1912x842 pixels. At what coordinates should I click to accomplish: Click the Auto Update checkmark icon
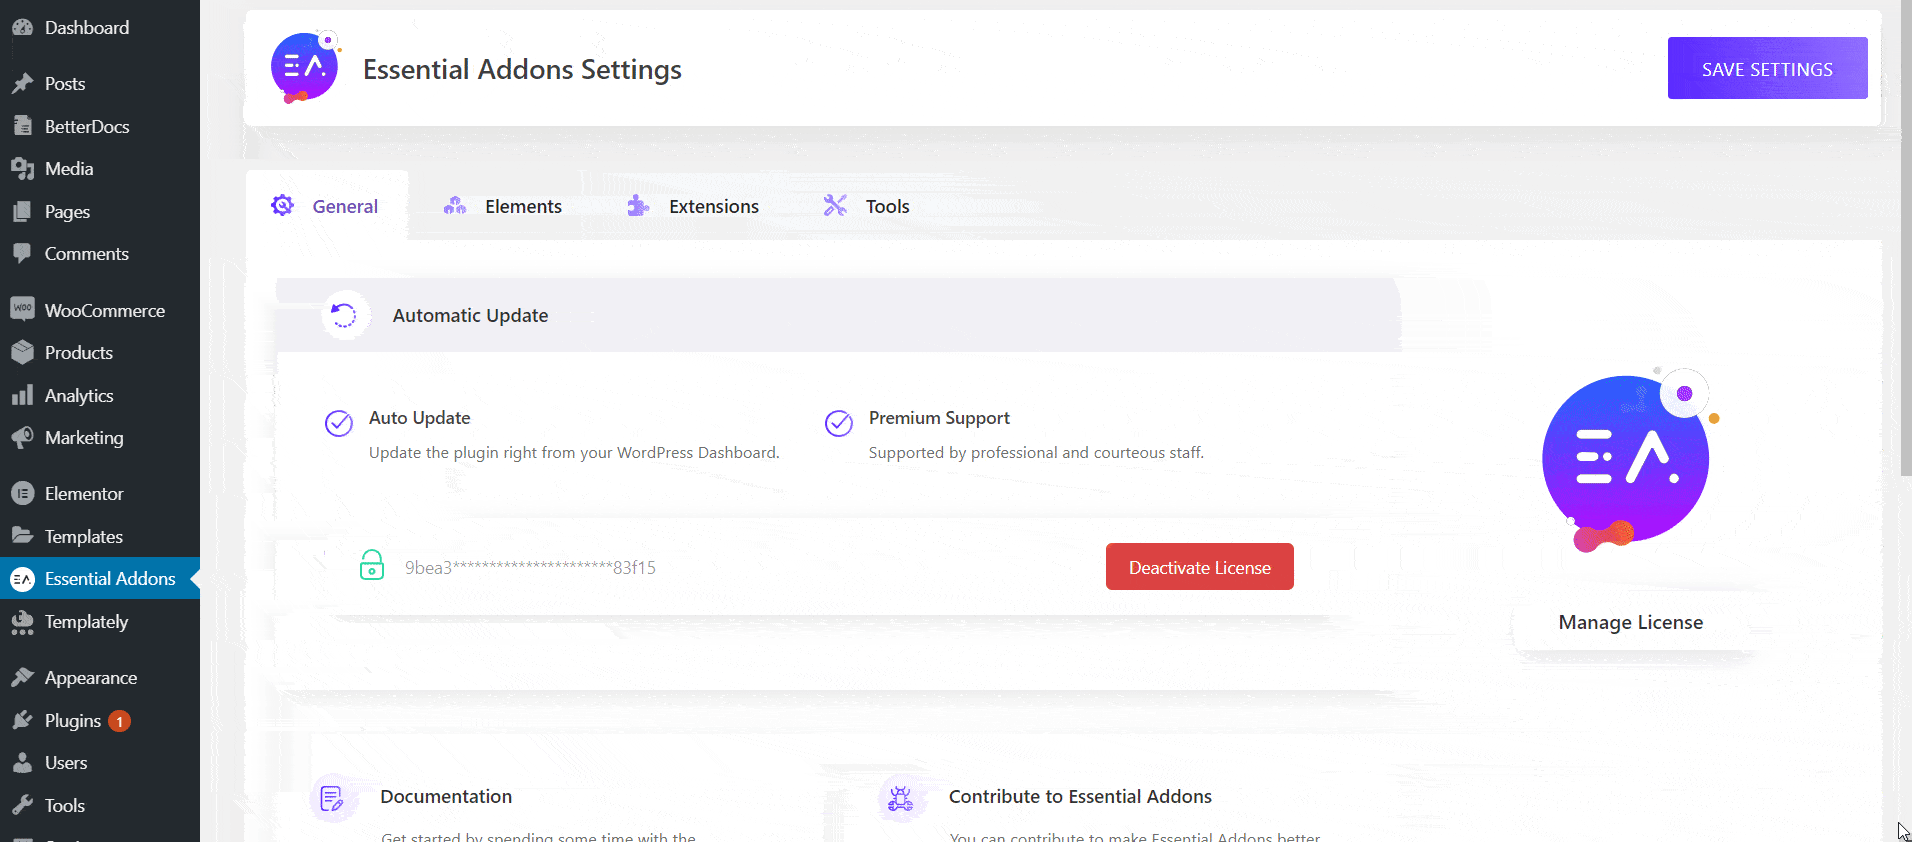pyautogui.click(x=339, y=423)
